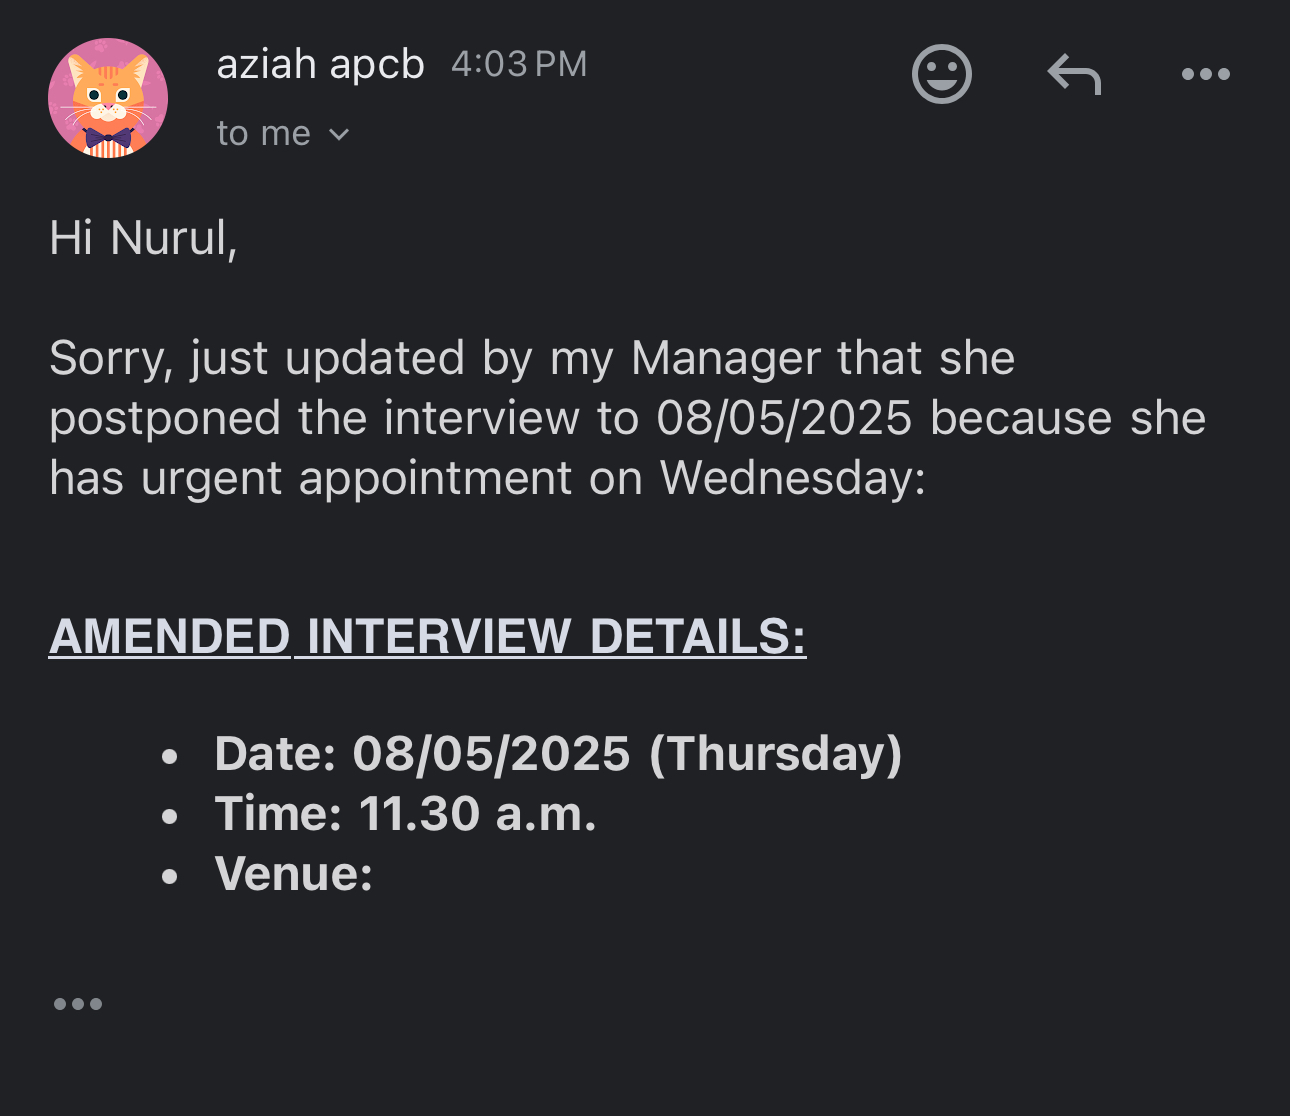Tap the Venue: bullet line
This screenshot has width=1290, height=1116.
tap(293, 874)
